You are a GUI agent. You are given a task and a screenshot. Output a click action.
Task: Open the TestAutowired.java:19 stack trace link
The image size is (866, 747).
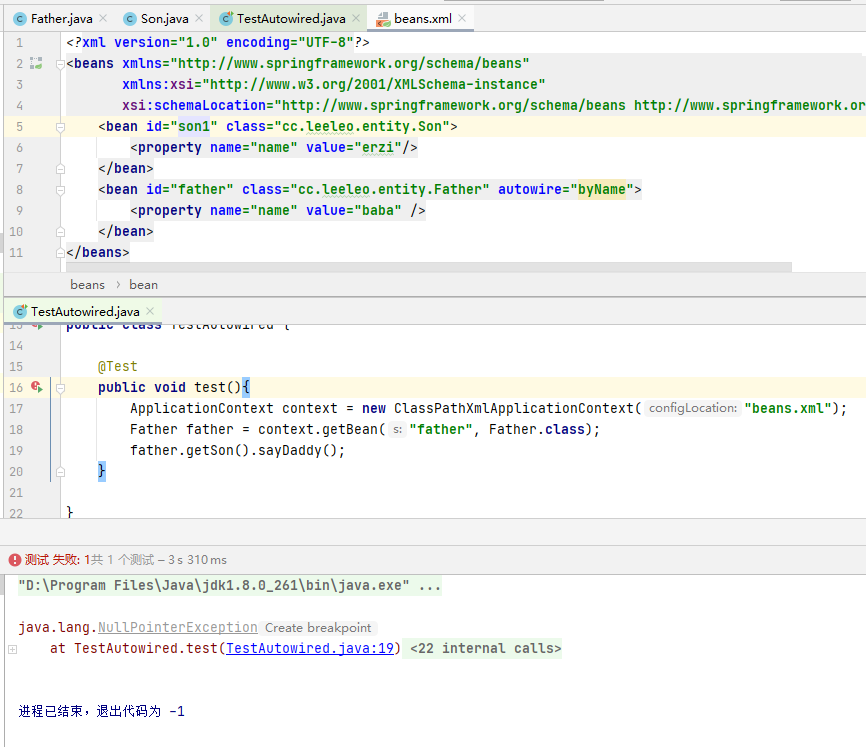coord(312,649)
